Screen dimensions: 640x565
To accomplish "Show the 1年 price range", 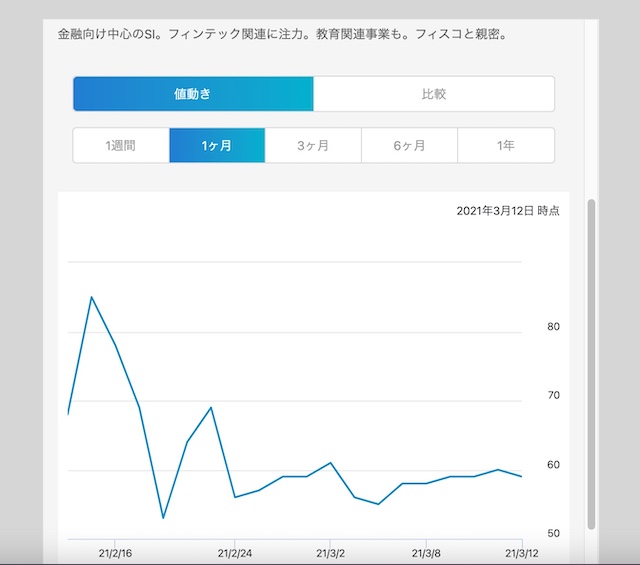I will (506, 145).
